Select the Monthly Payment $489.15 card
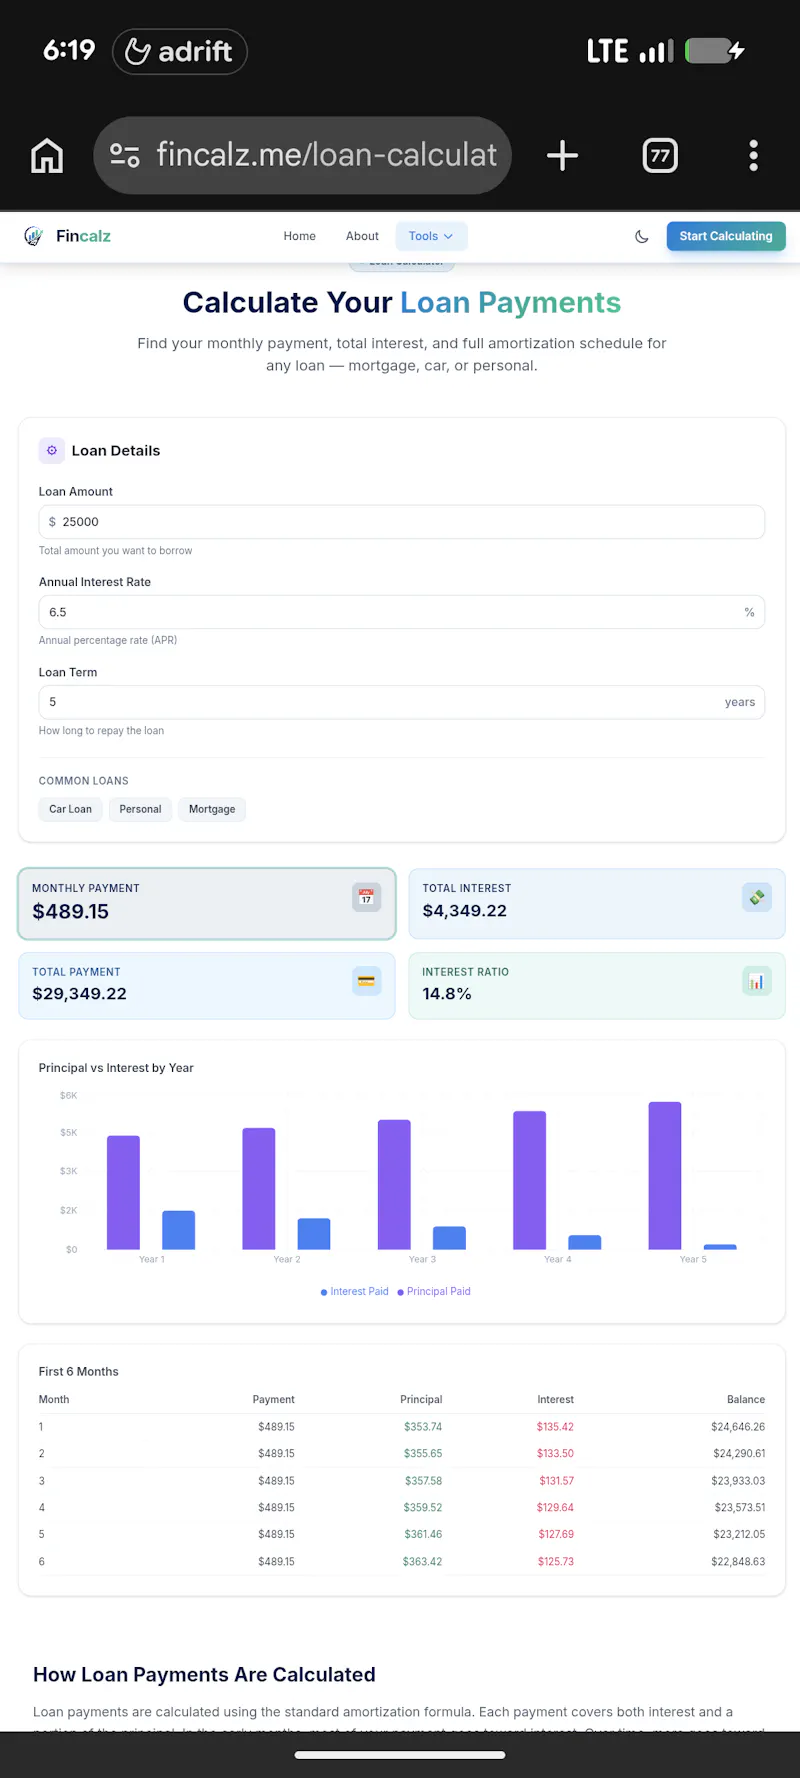 click(207, 904)
